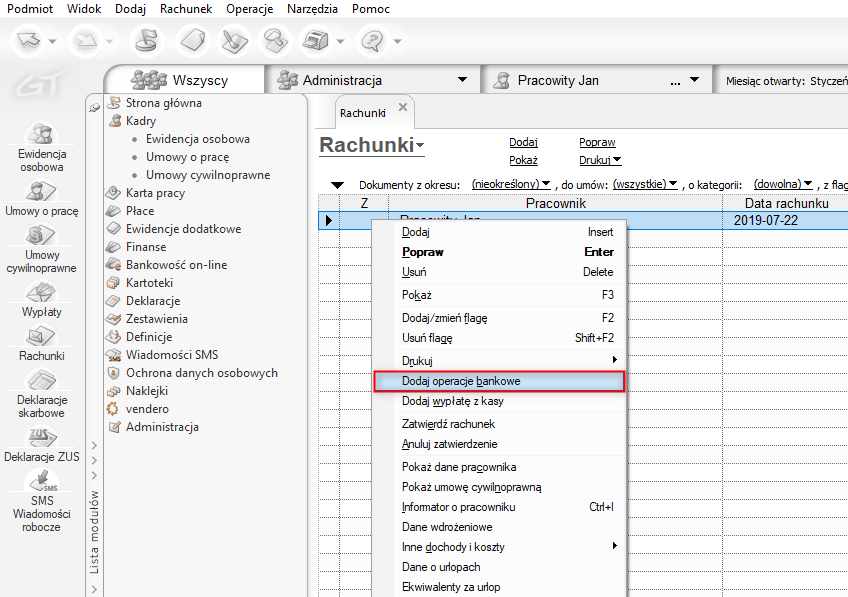
Task: Click the printer toolbar icon
Action: [x=318, y=41]
